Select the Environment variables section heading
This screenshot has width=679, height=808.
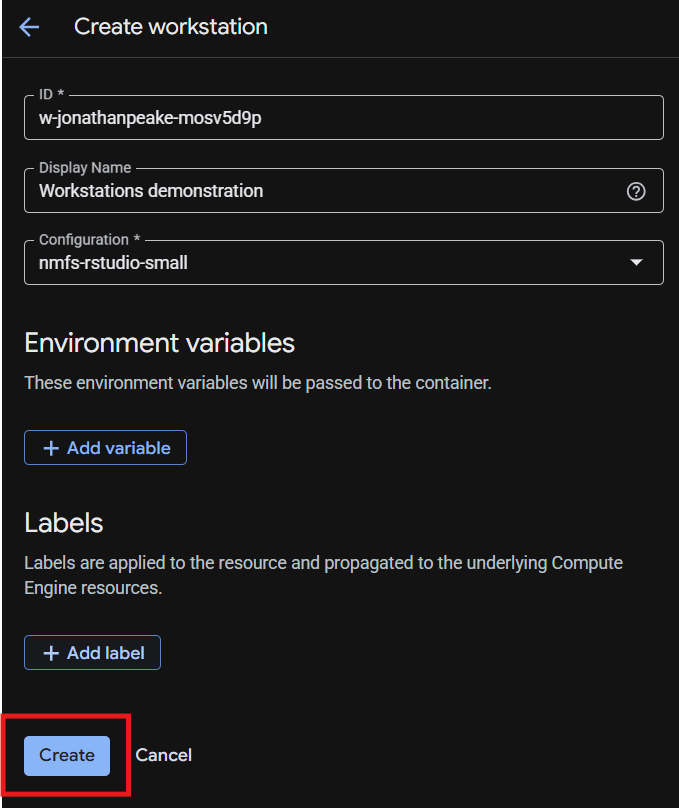click(159, 343)
